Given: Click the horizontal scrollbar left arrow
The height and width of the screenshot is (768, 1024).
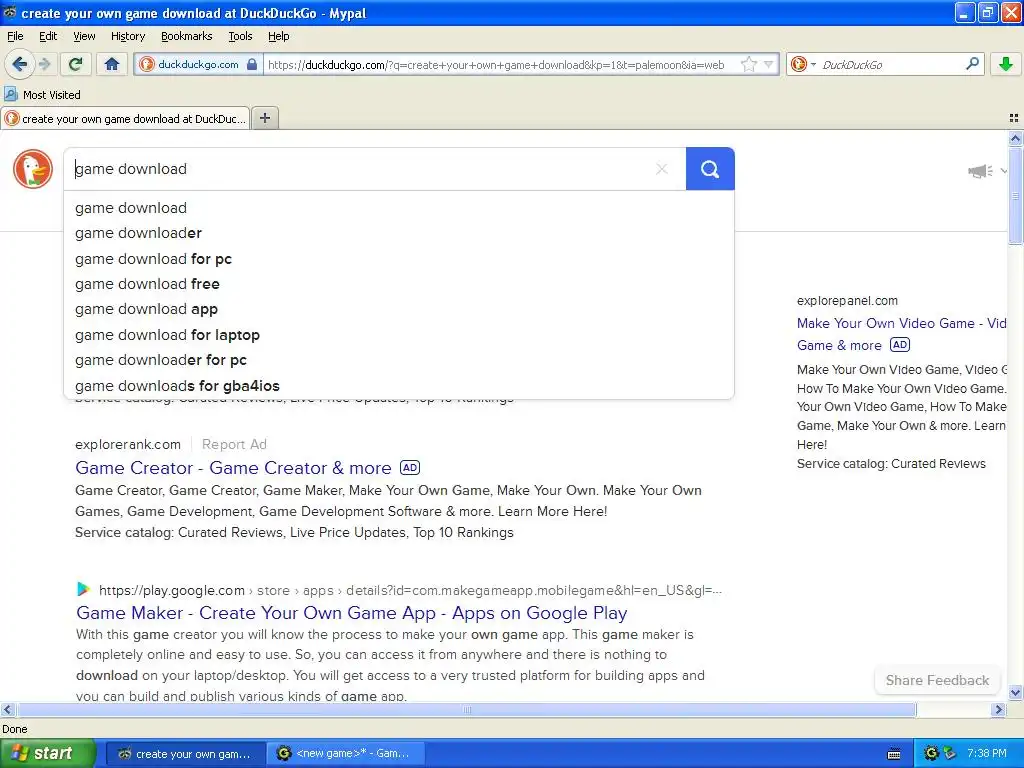Looking at the screenshot, I should (x=7, y=709).
